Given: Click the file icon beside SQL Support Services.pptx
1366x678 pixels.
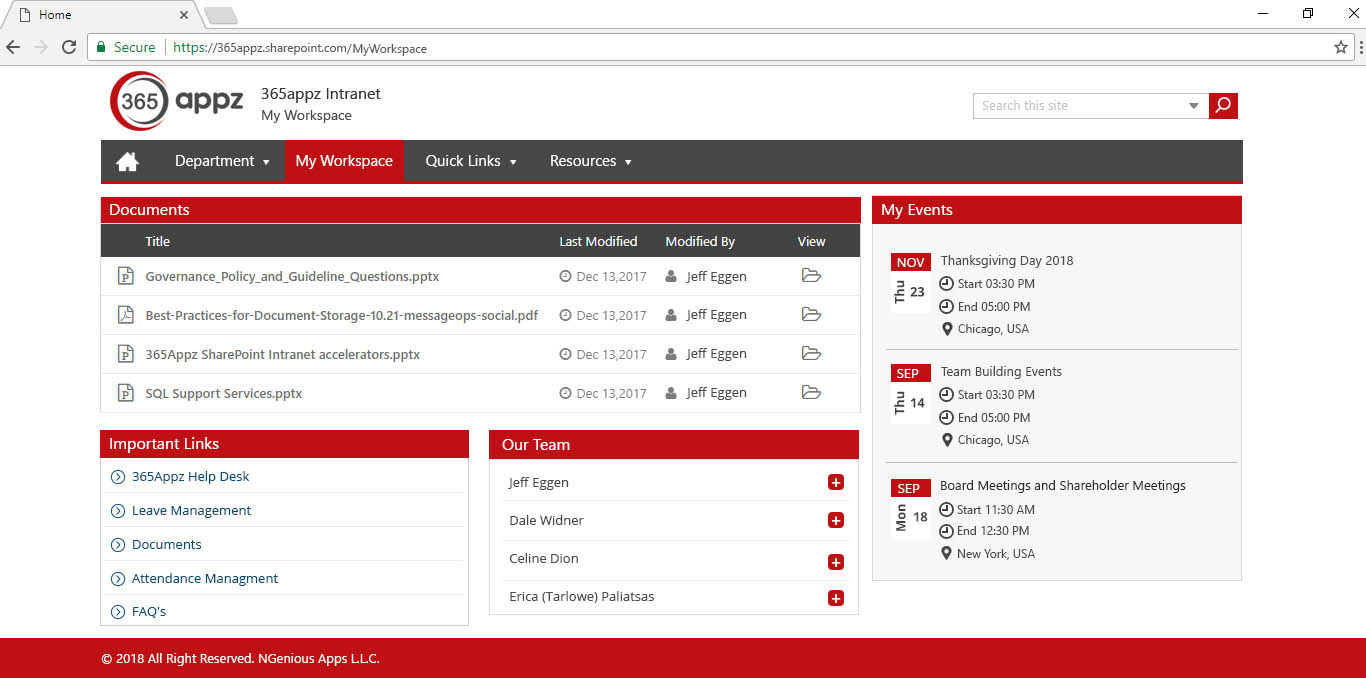Looking at the screenshot, I should (126, 393).
